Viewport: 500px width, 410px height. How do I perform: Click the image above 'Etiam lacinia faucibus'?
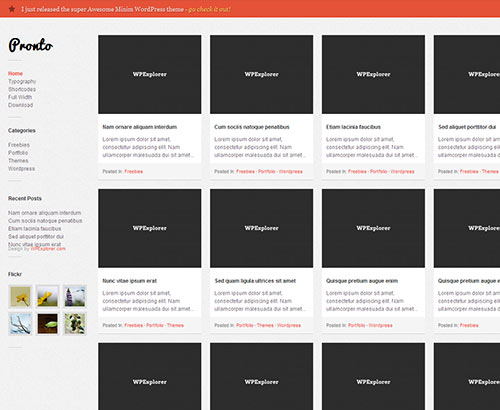[373, 74]
